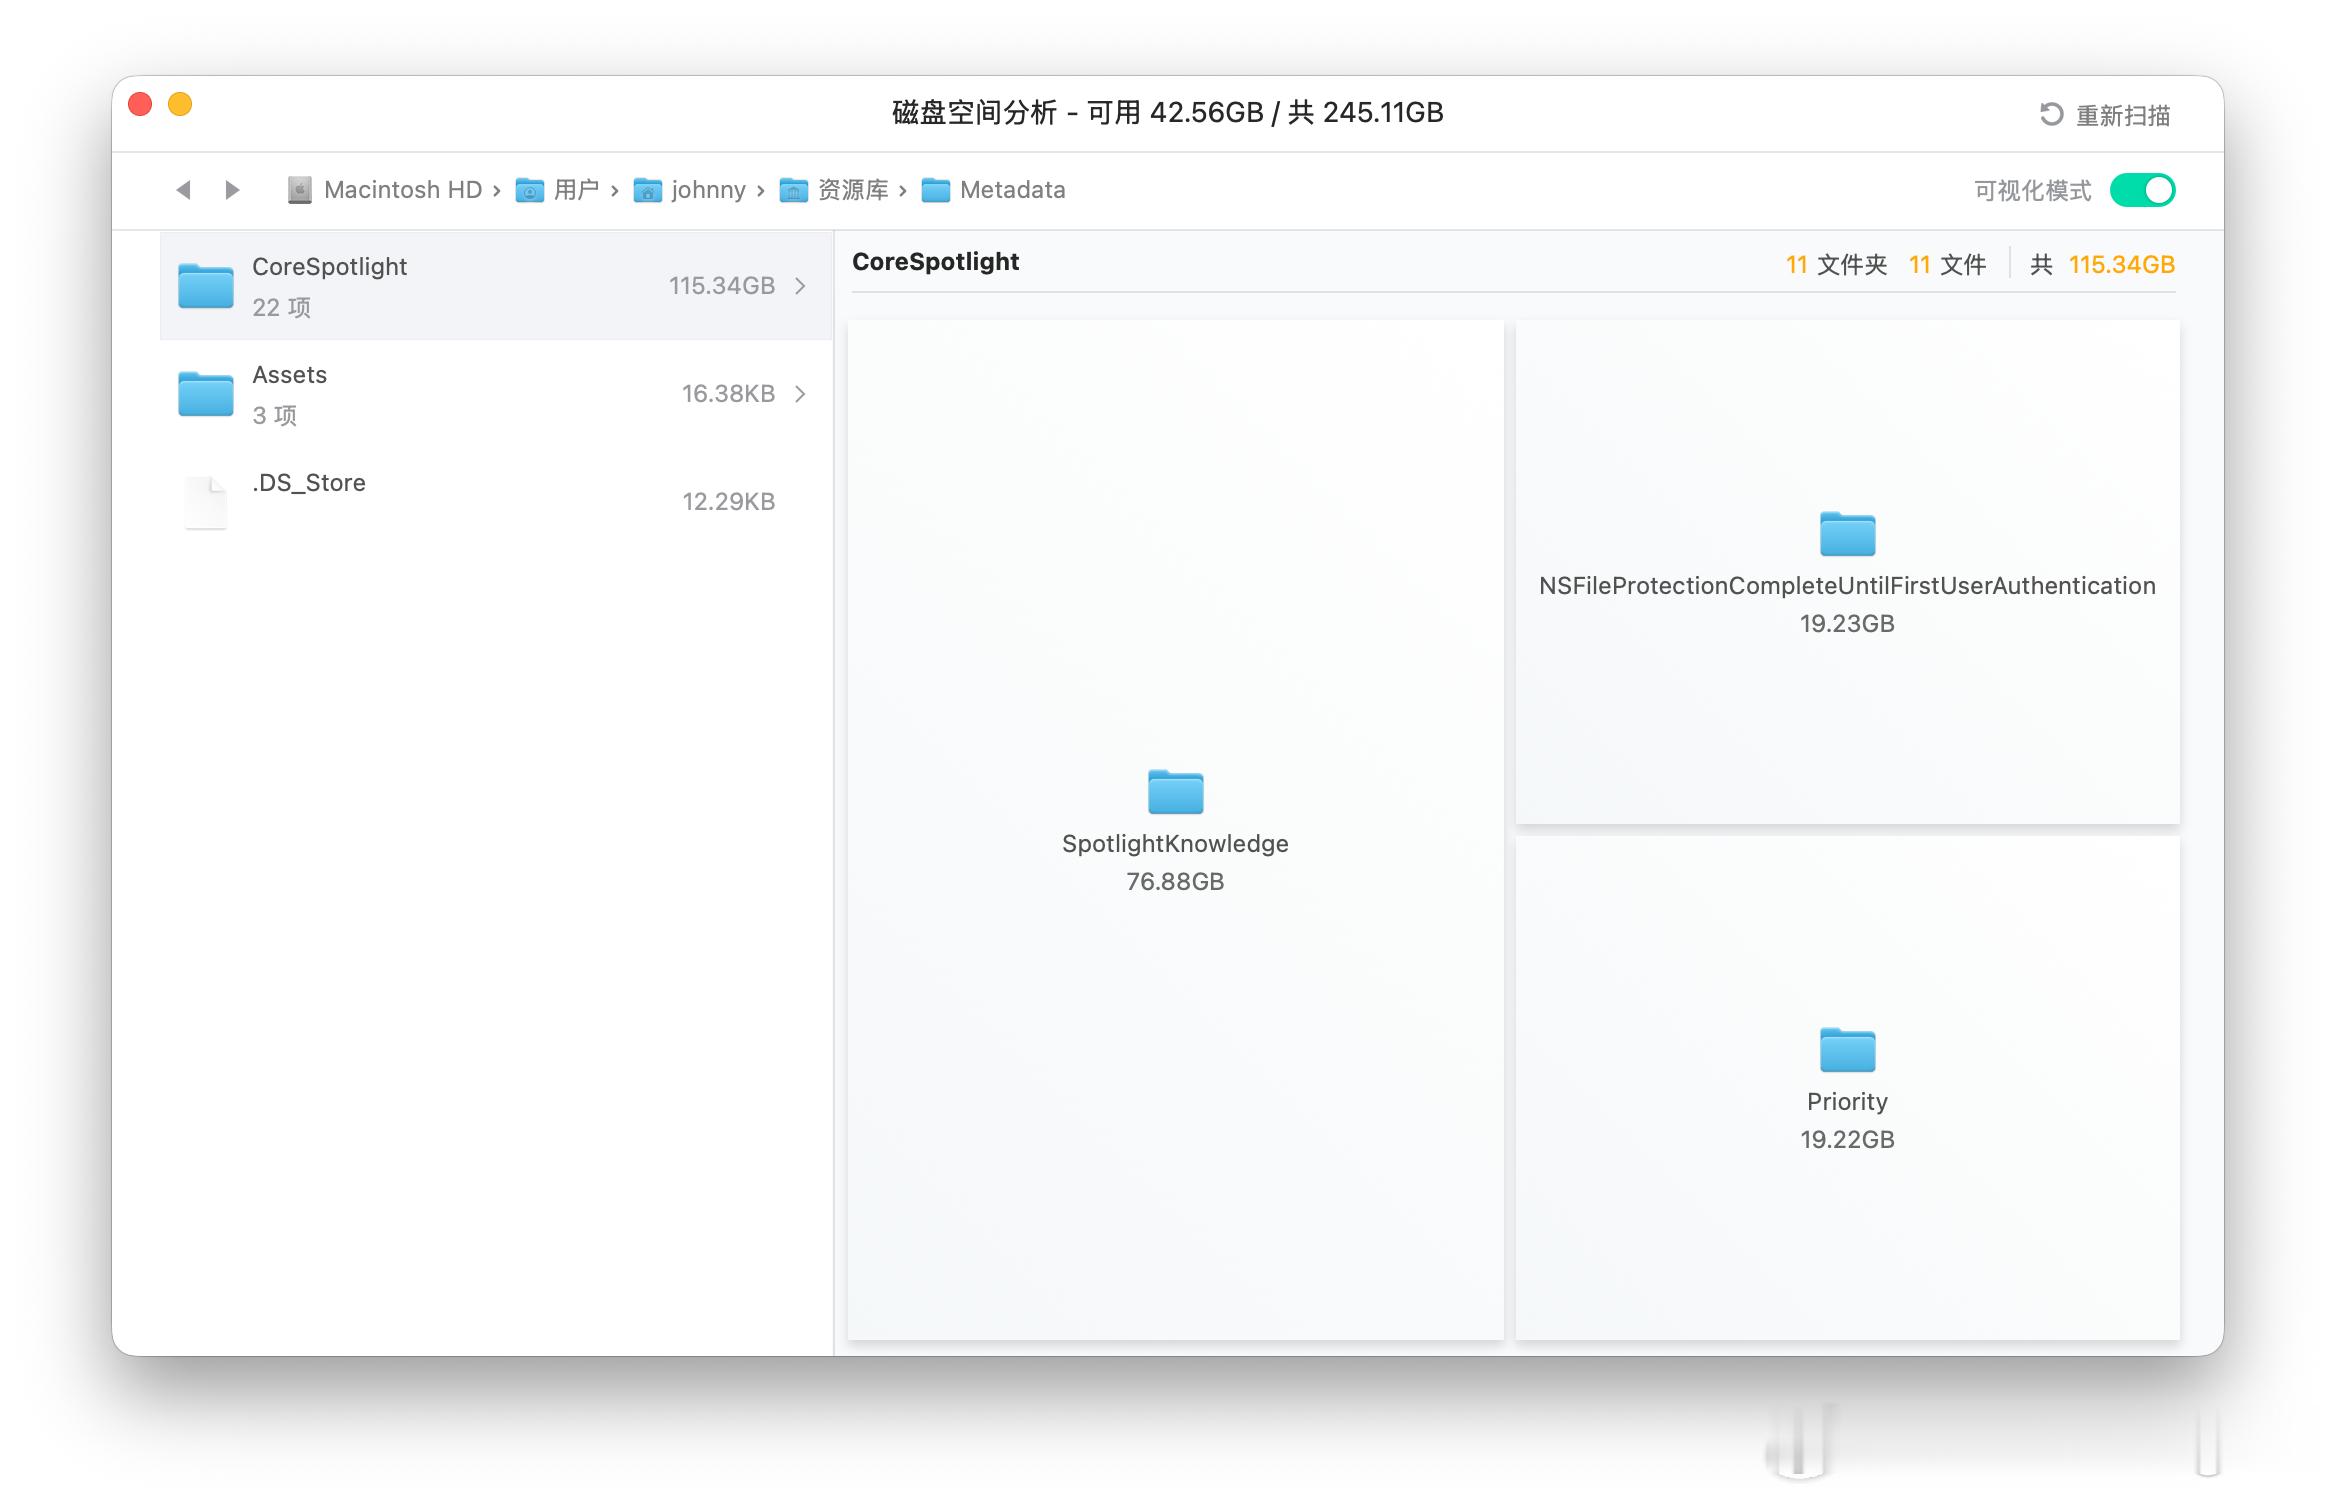Open Macintosh HD in the breadcrumb
This screenshot has width=2336, height=1504.
tap(403, 190)
